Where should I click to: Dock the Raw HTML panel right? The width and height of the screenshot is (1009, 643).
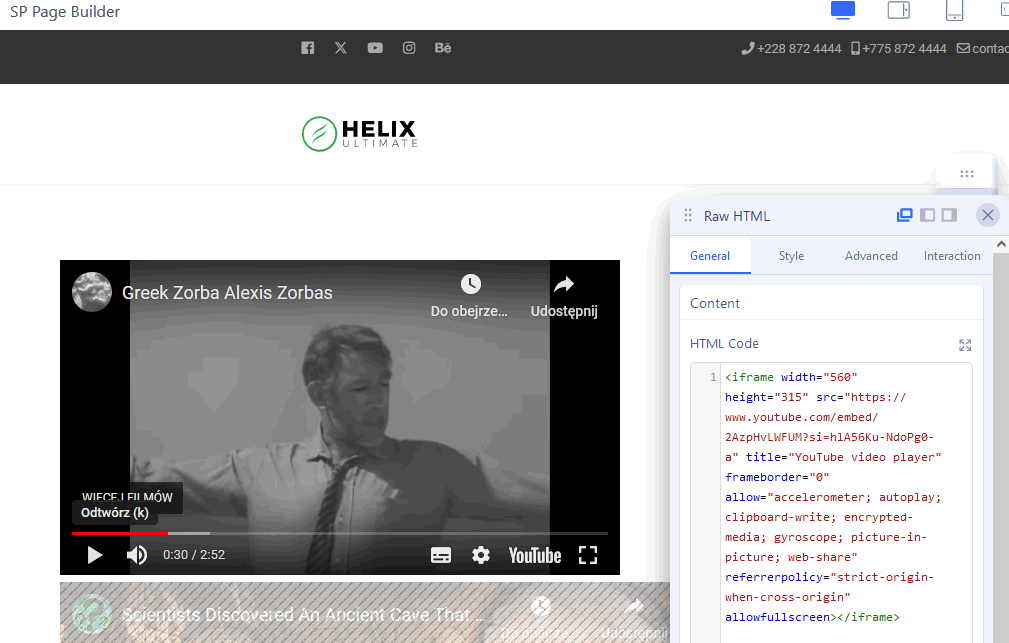pyautogui.click(x=949, y=215)
